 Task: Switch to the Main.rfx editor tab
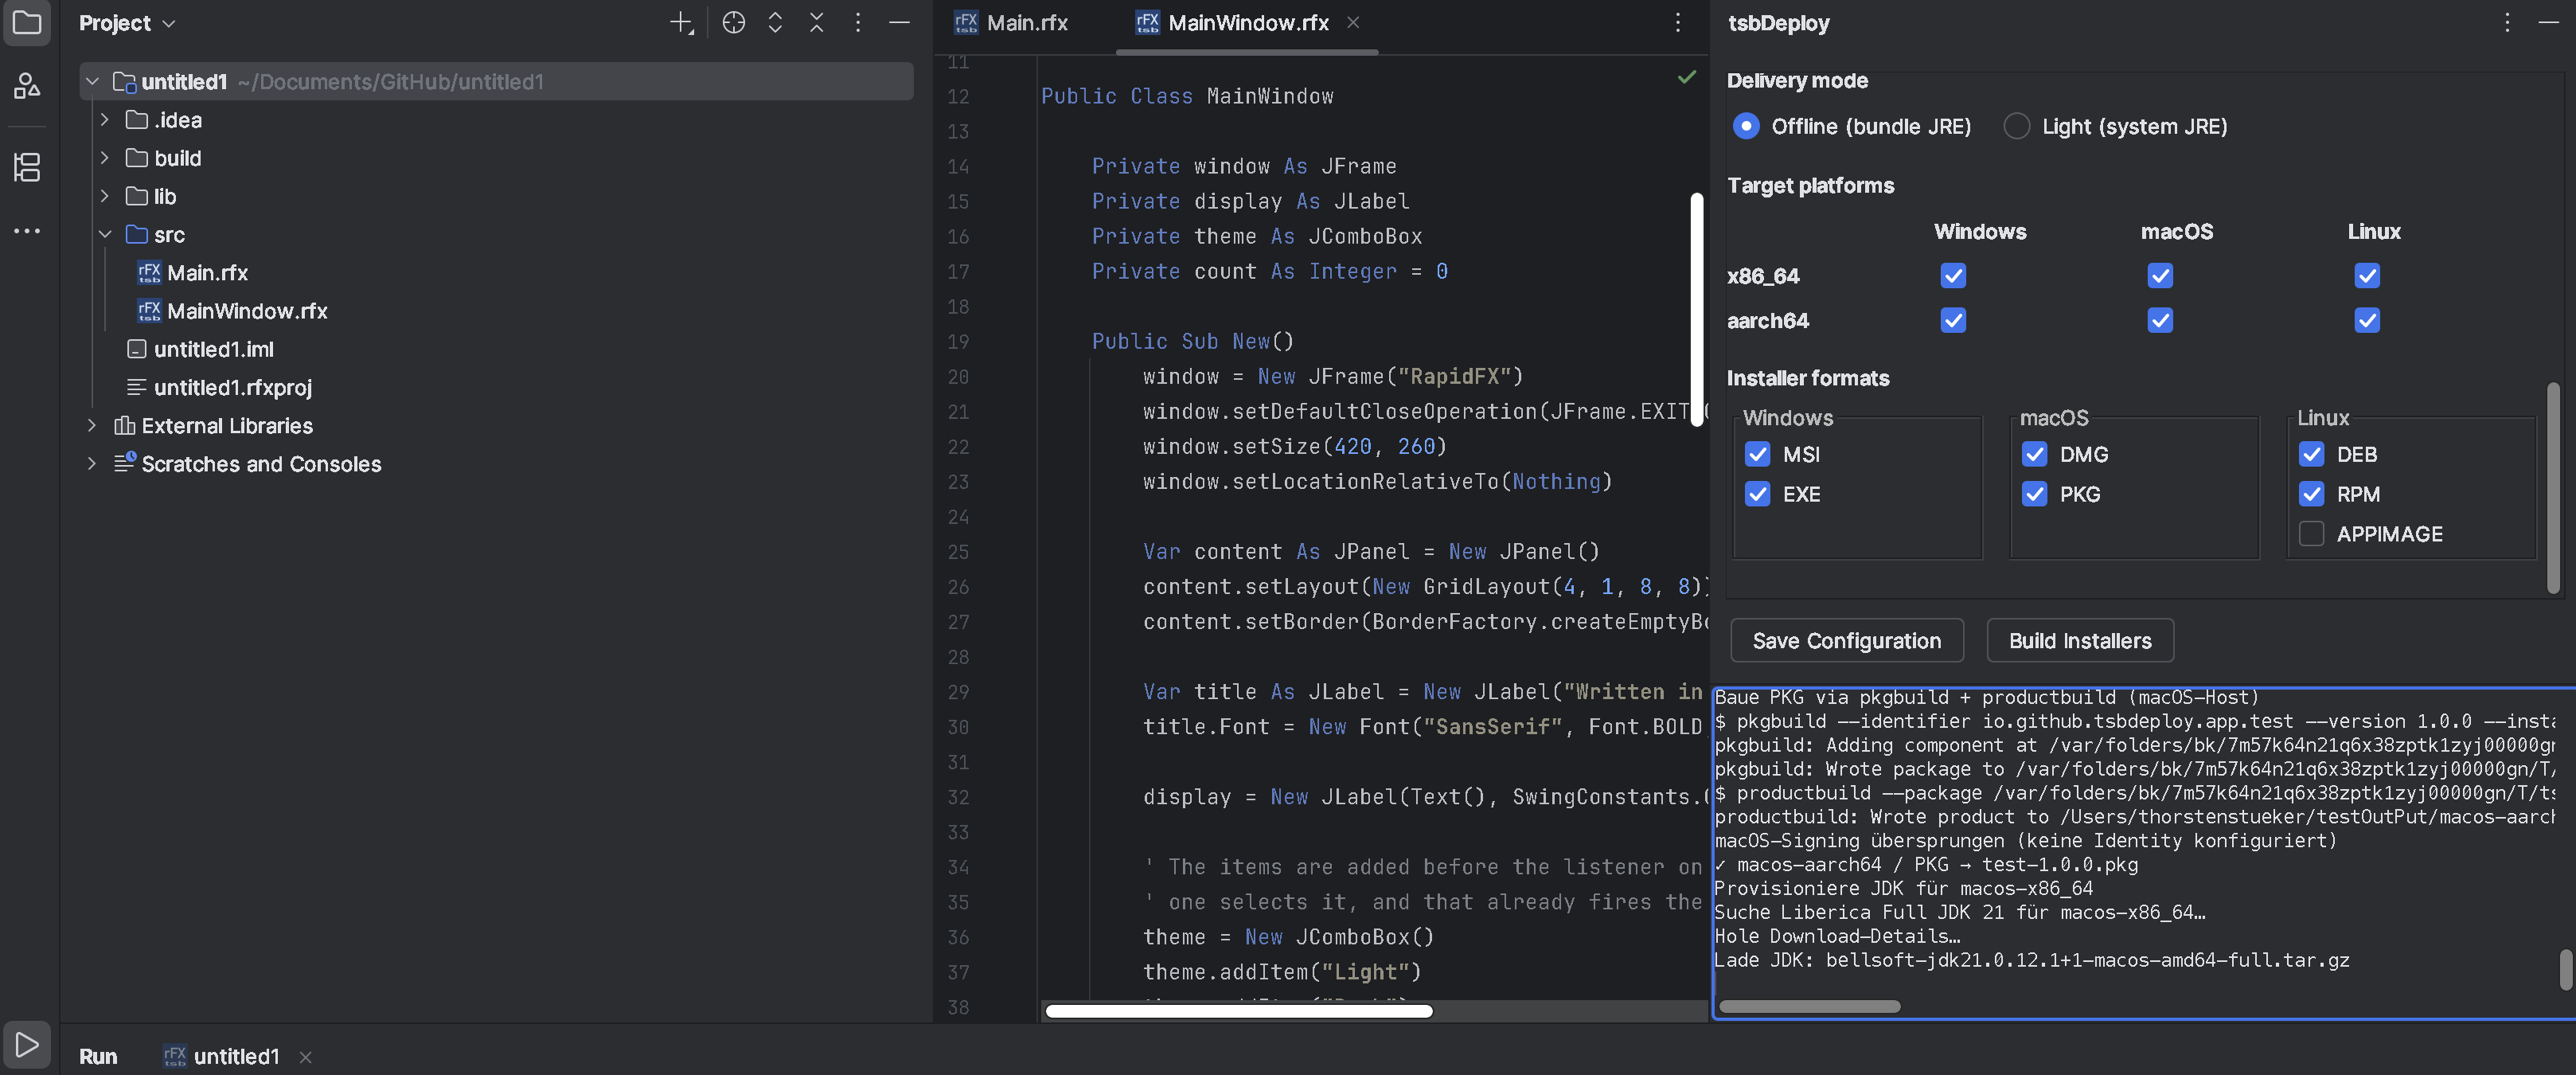coord(1011,23)
